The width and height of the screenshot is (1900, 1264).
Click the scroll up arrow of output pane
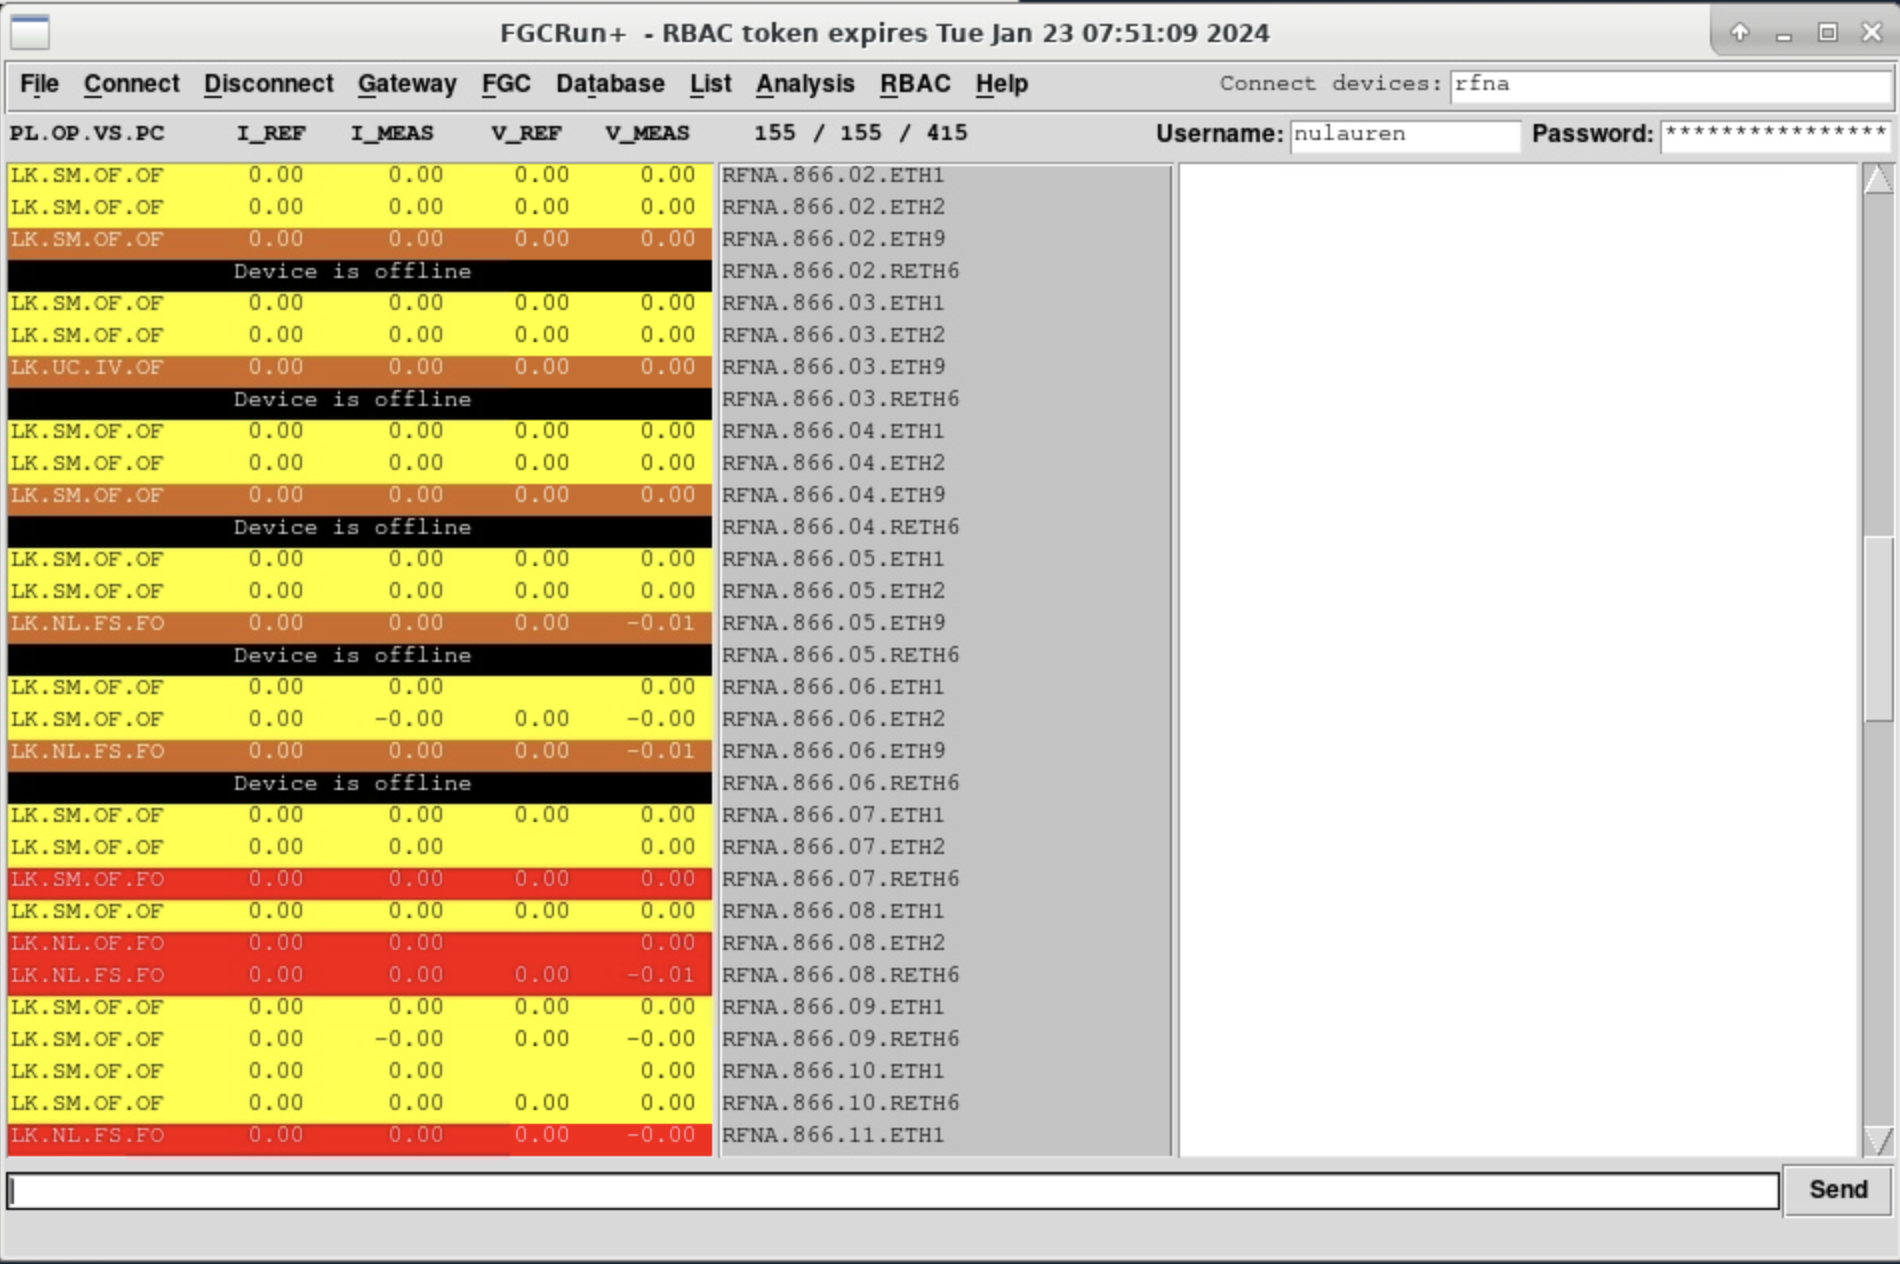(x=1878, y=179)
